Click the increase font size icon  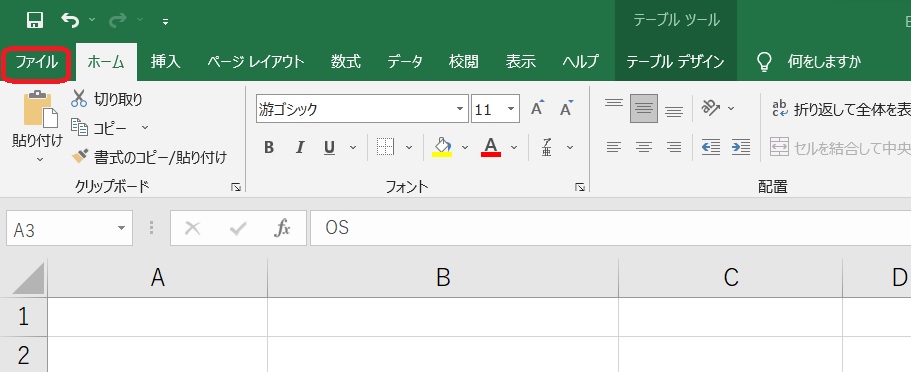click(x=537, y=109)
